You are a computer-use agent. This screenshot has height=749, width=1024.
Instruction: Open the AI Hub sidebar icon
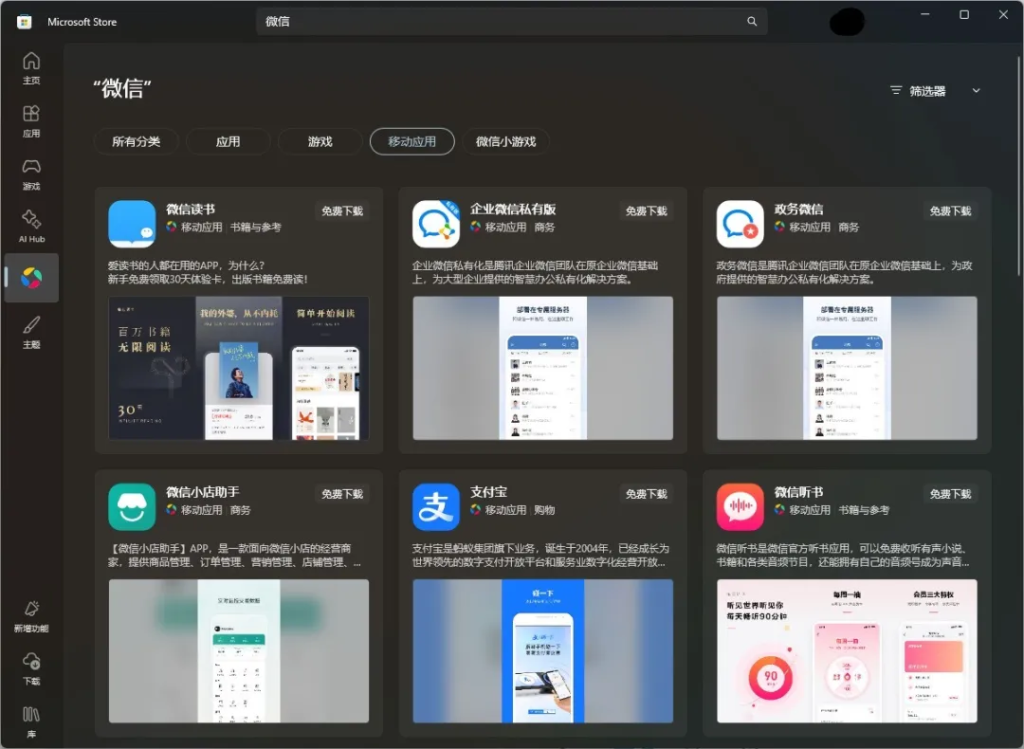[x=31, y=225]
